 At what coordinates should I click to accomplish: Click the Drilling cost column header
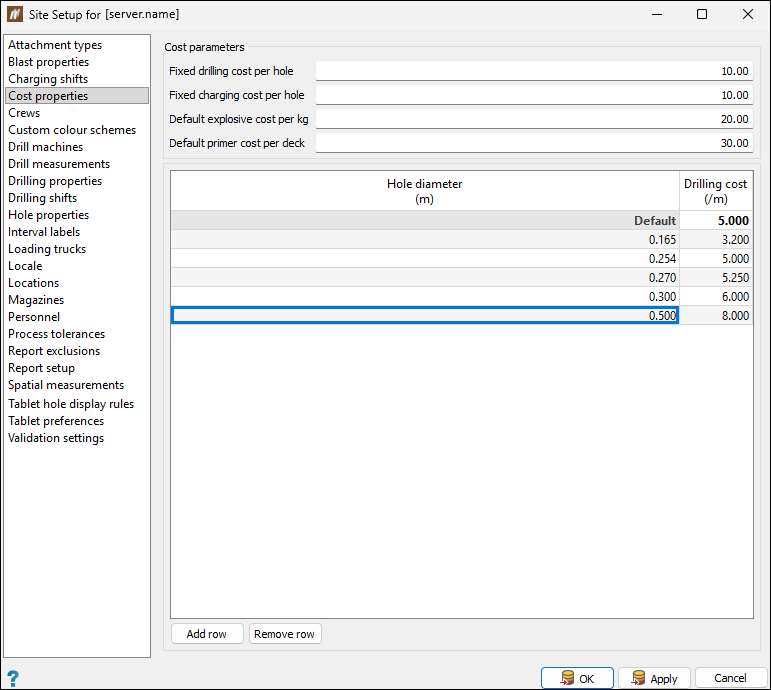coord(716,191)
